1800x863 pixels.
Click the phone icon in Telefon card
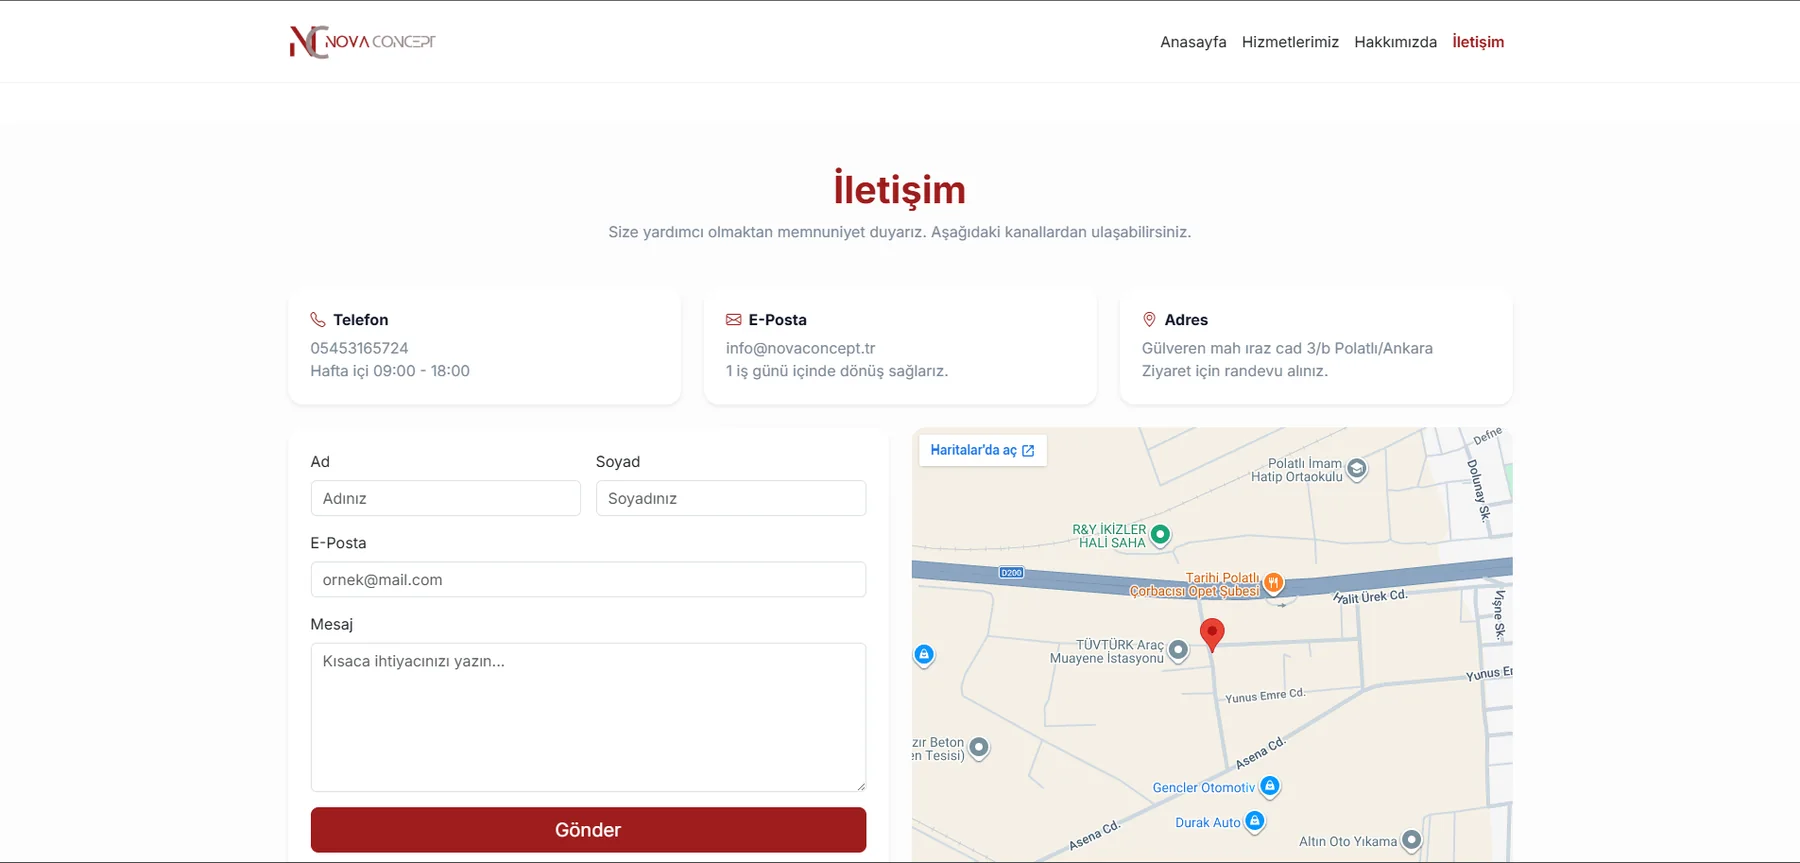(318, 320)
